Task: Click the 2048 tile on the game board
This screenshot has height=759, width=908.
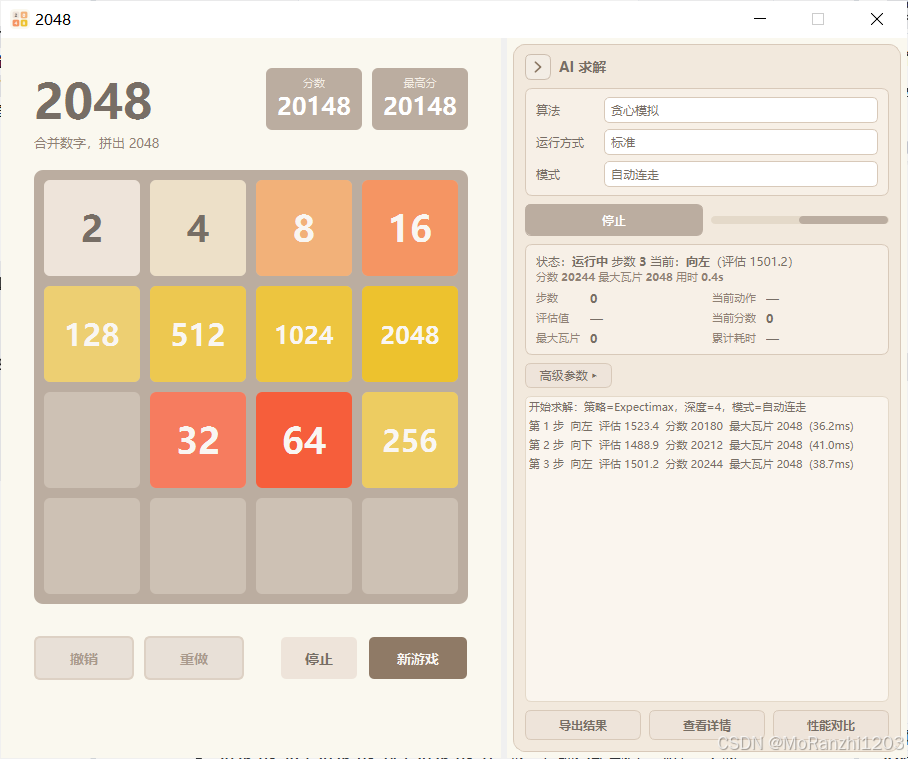Action: 410,334
